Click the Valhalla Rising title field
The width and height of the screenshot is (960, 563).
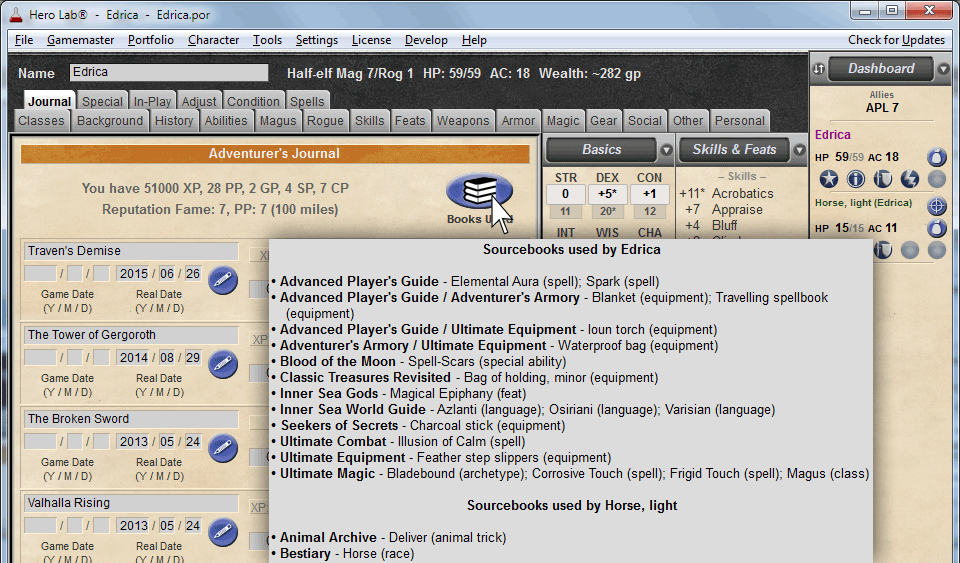click(x=131, y=502)
